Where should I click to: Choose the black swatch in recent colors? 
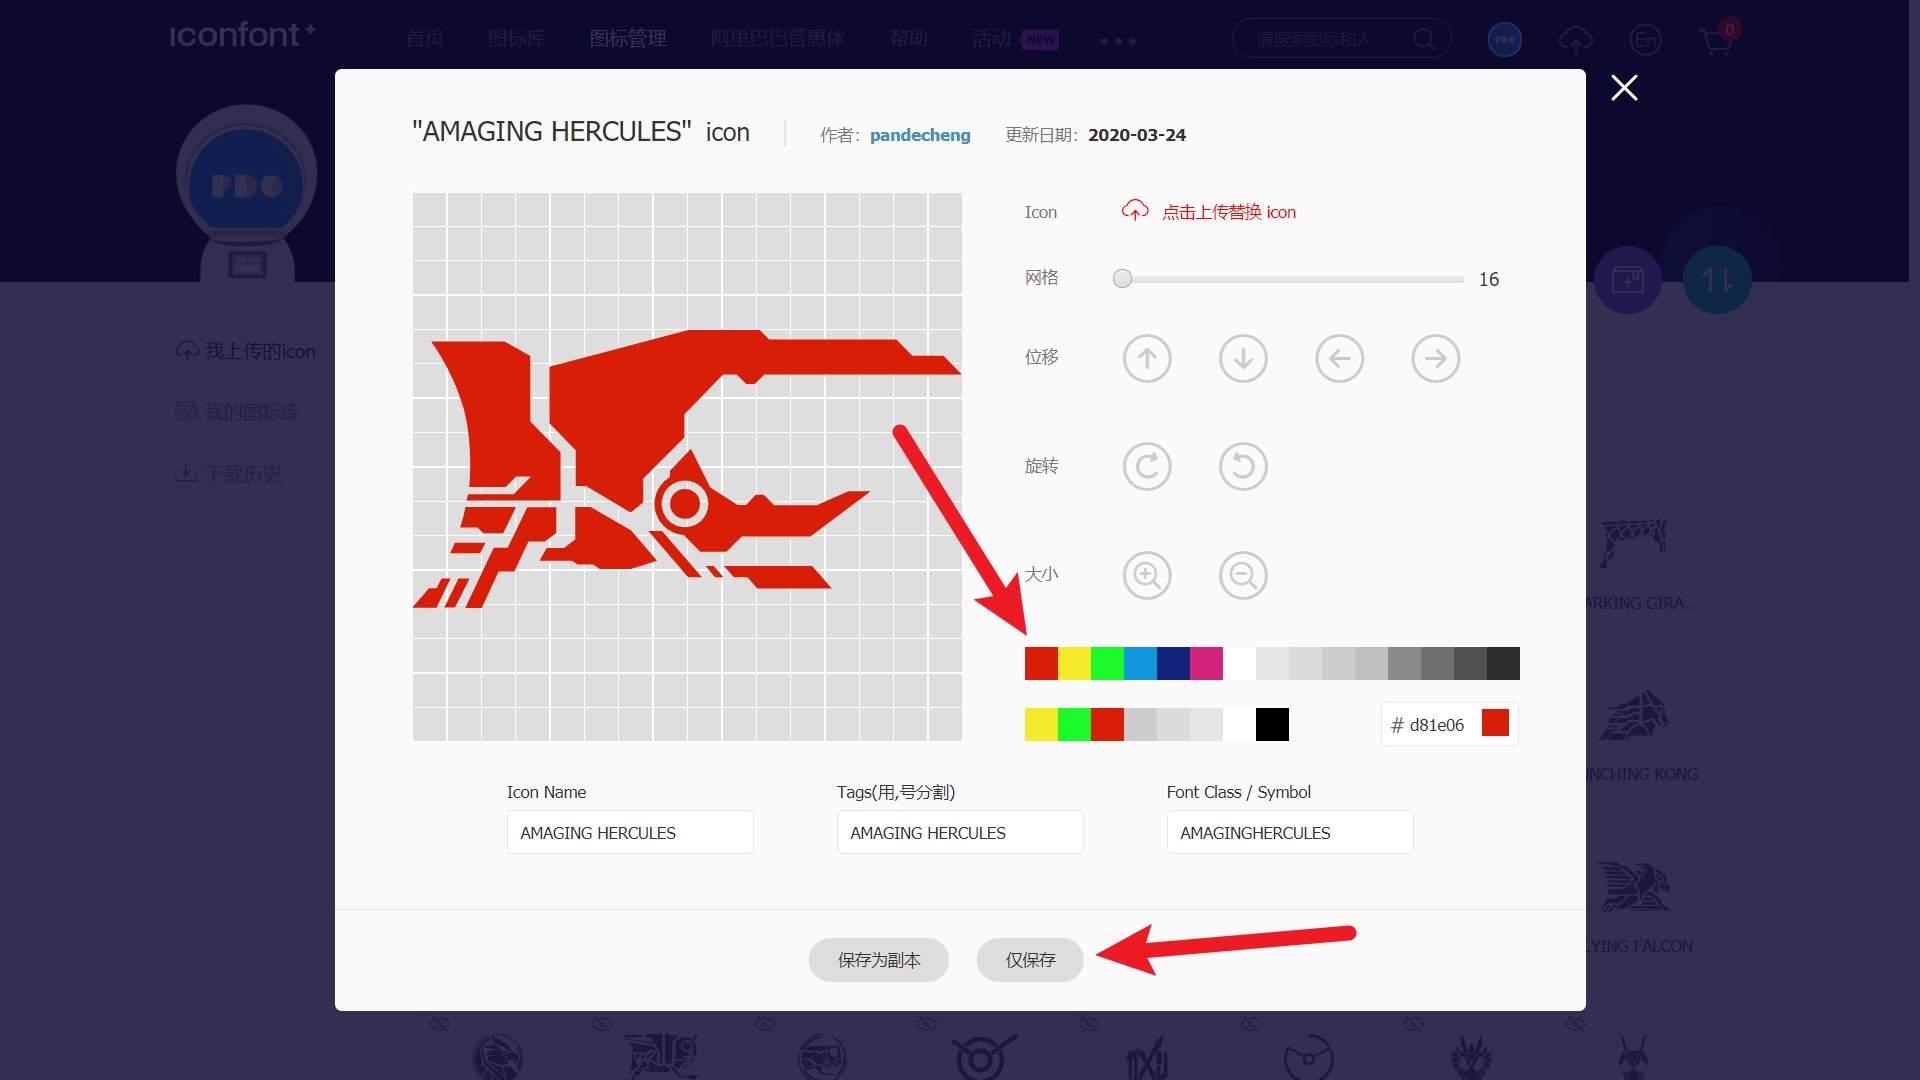coord(1272,724)
